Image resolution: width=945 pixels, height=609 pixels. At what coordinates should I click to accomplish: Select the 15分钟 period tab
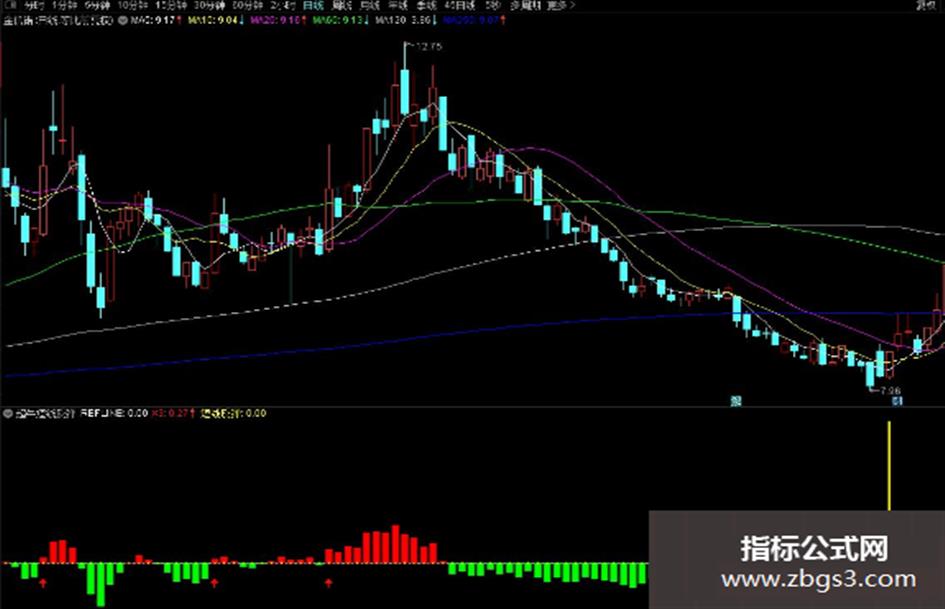click(171, 5)
